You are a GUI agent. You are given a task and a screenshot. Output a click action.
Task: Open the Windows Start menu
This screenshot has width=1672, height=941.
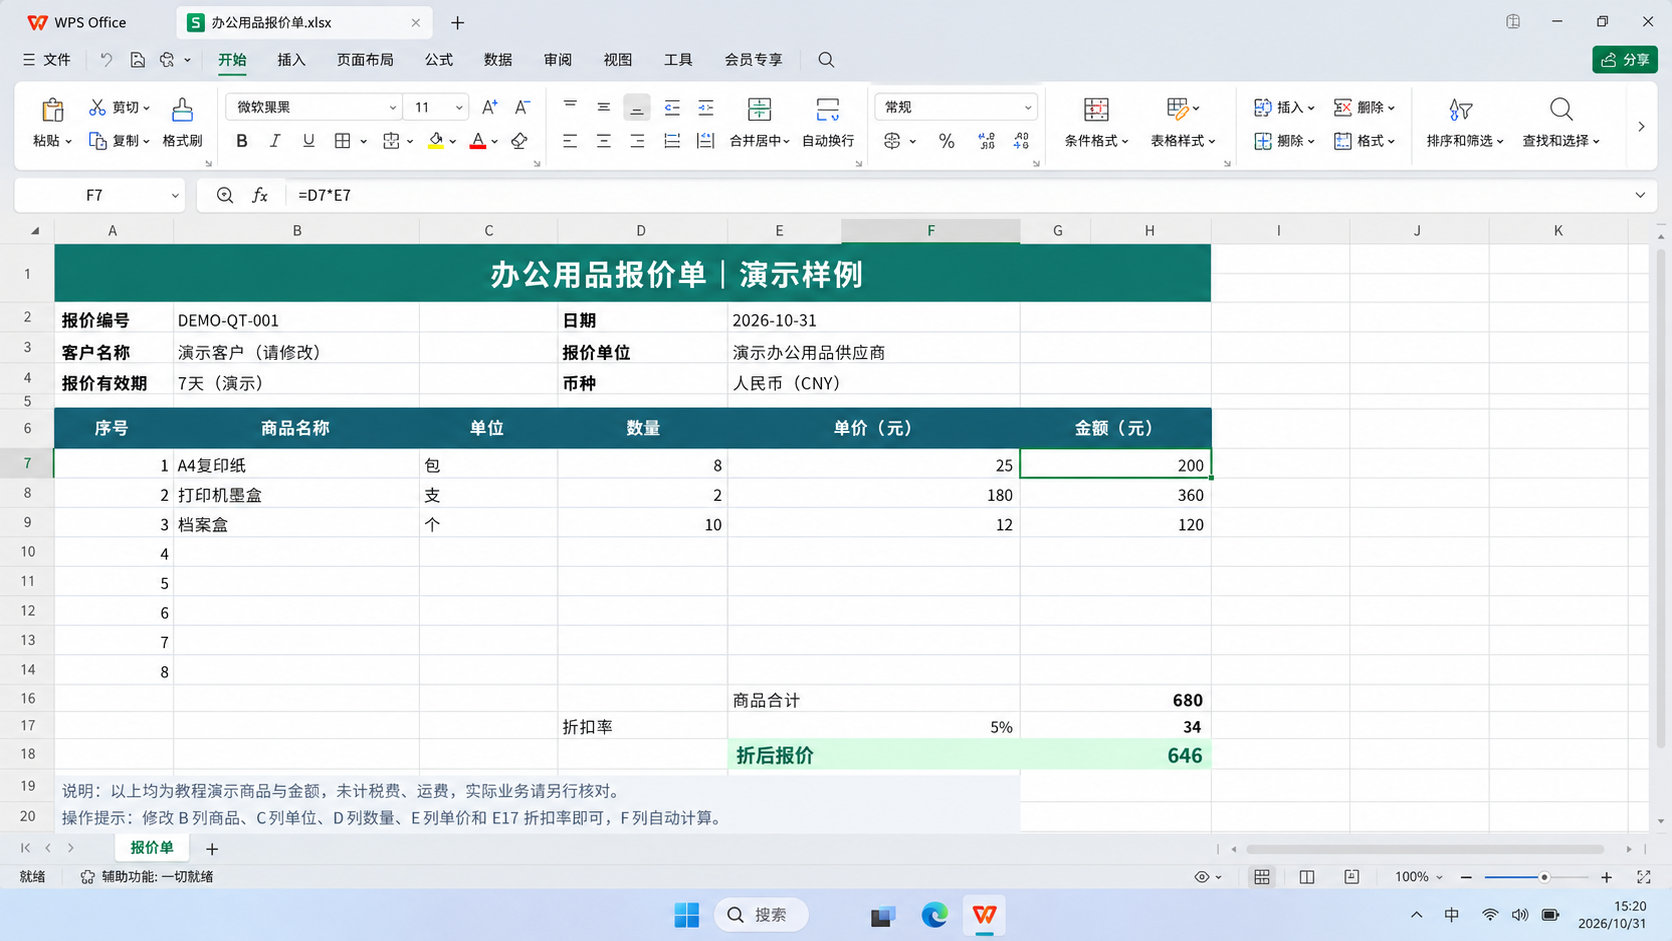687,915
